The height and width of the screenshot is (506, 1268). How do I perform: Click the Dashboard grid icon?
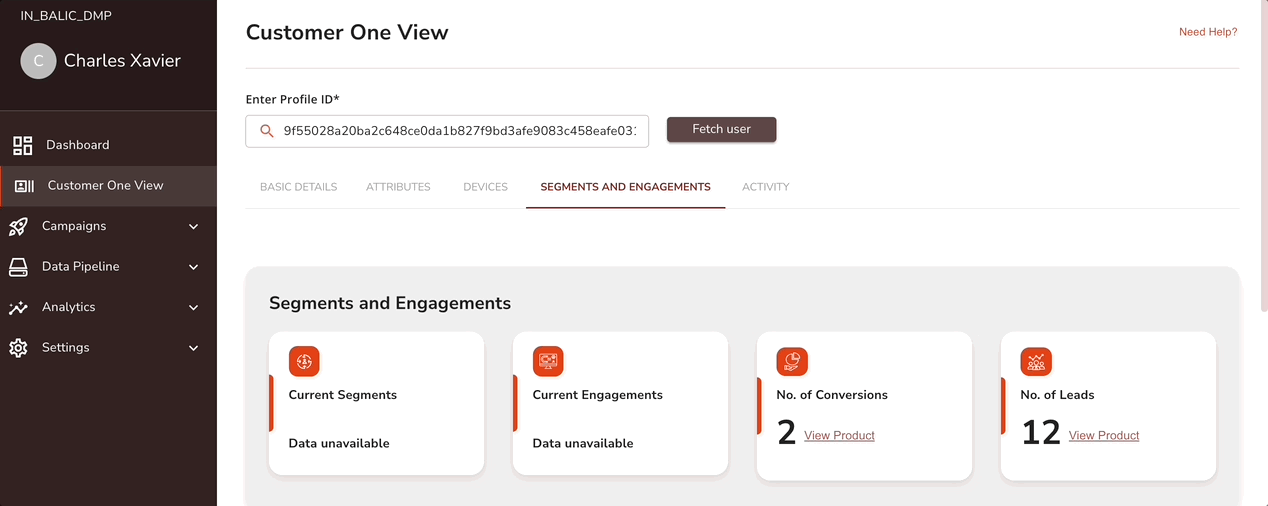pos(22,145)
